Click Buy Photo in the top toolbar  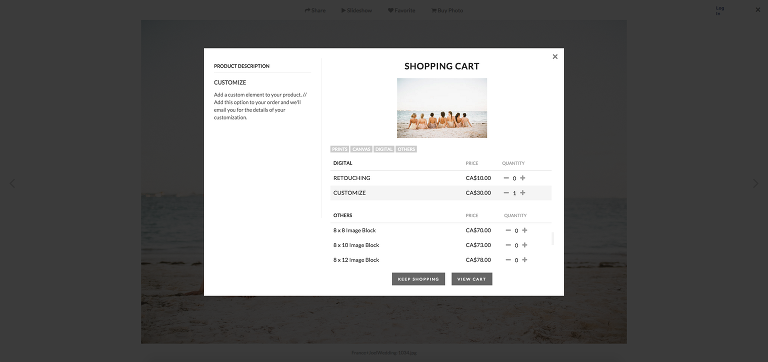click(447, 10)
